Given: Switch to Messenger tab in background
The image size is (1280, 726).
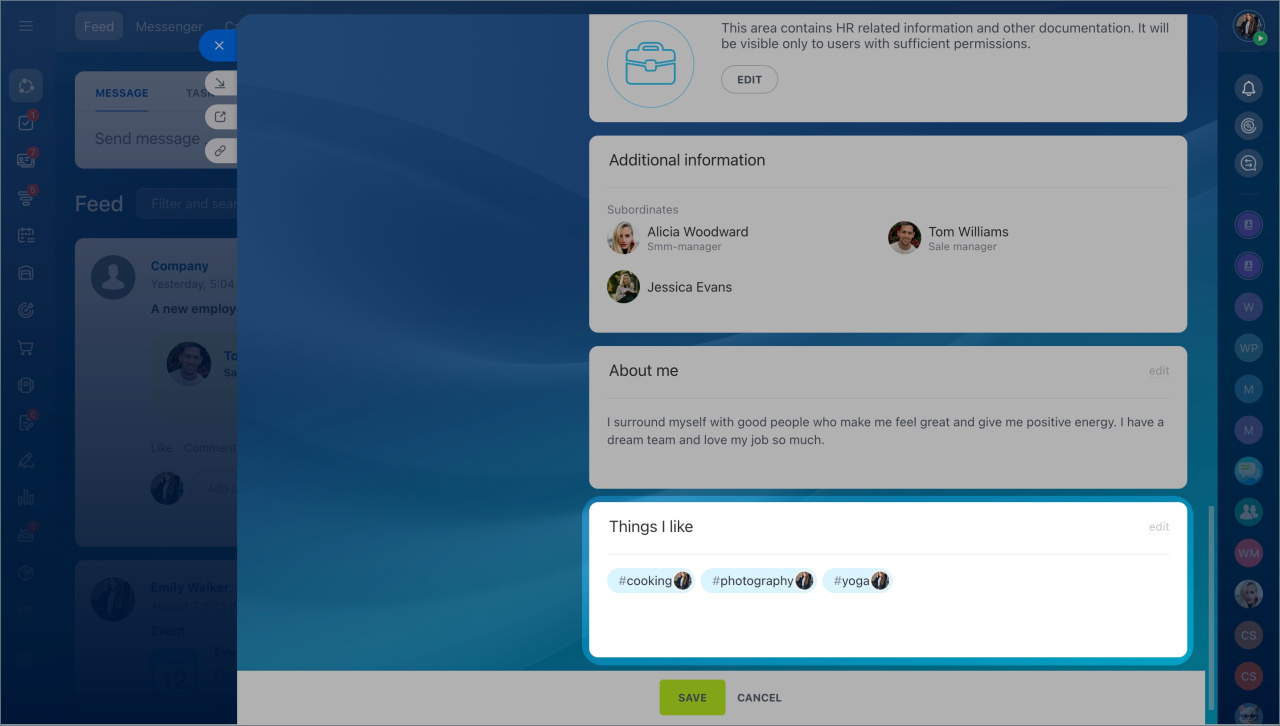Looking at the screenshot, I should (169, 27).
